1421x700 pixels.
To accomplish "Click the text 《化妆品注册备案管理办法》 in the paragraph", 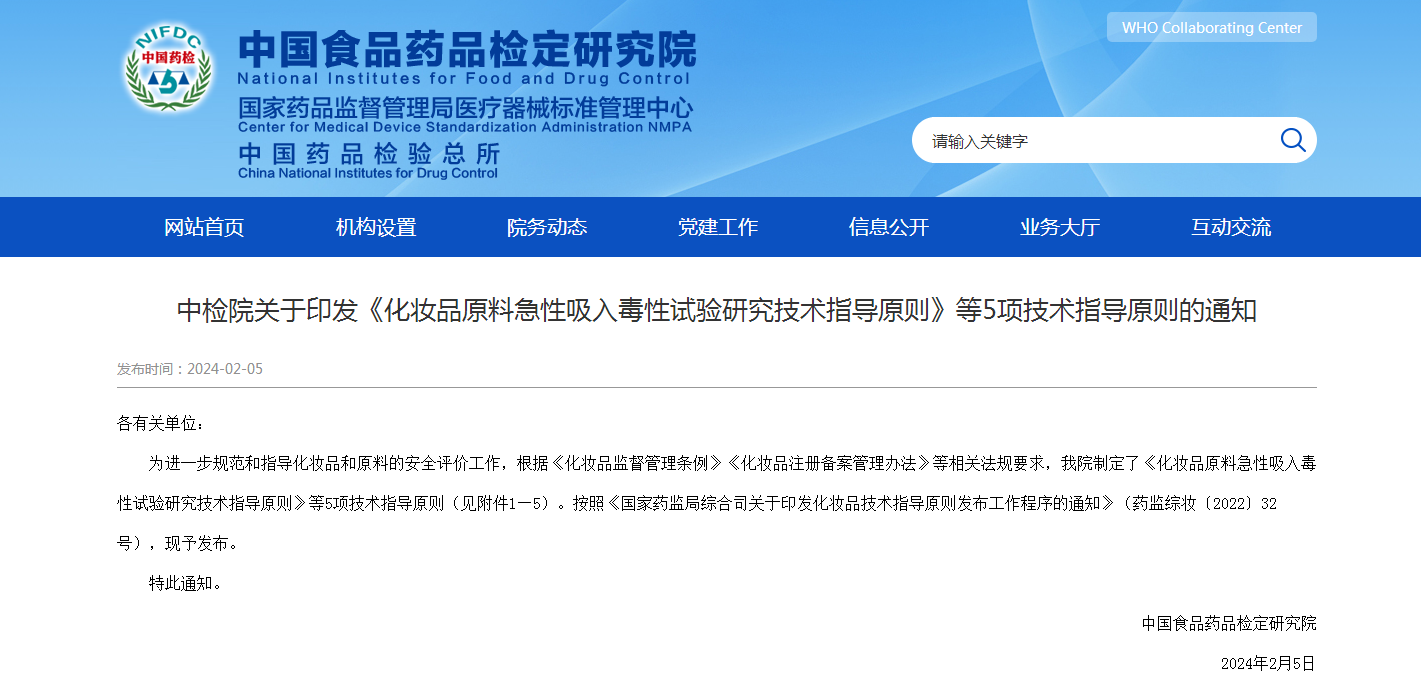I will point(829,464).
